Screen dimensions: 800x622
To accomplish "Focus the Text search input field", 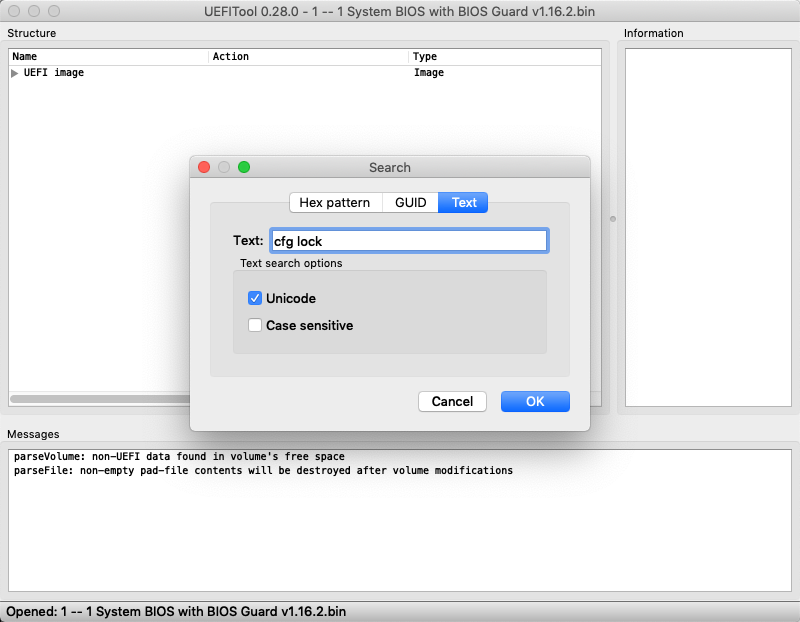I will pyautogui.click(x=408, y=241).
